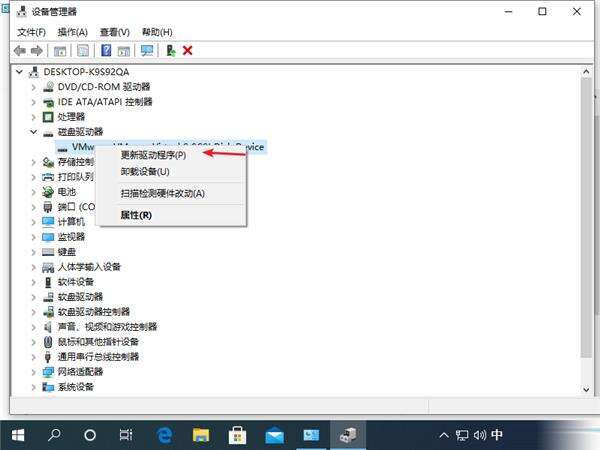
Task: Choose 卸载设备(U) in context menu
Action: pos(171,172)
